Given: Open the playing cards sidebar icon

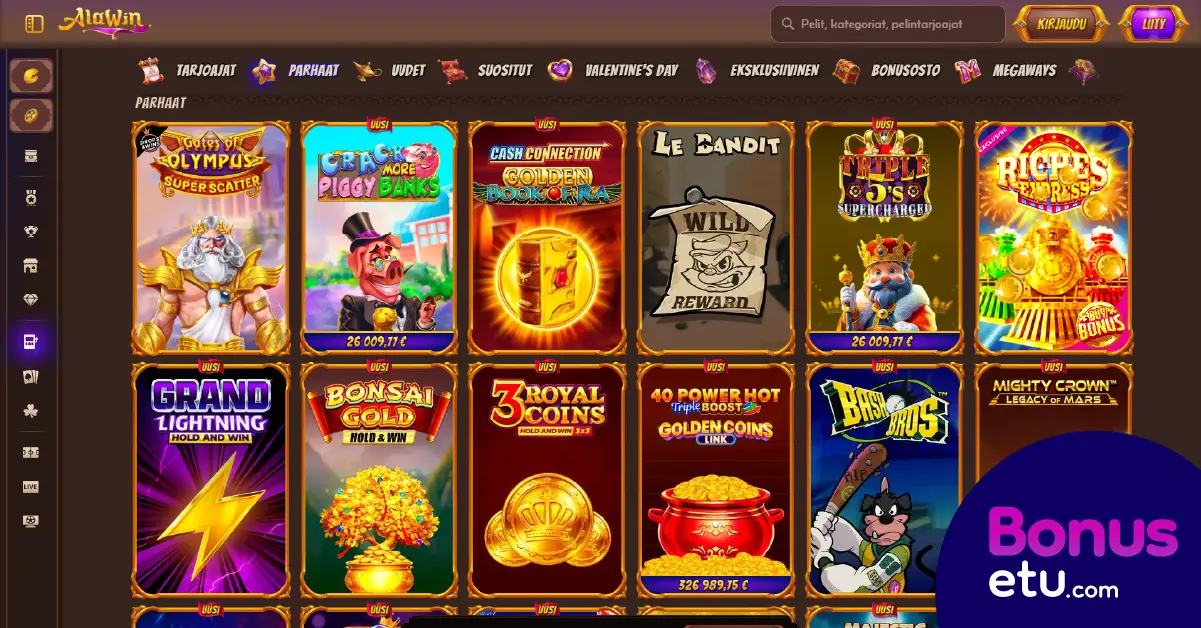Looking at the screenshot, I should 31,377.
